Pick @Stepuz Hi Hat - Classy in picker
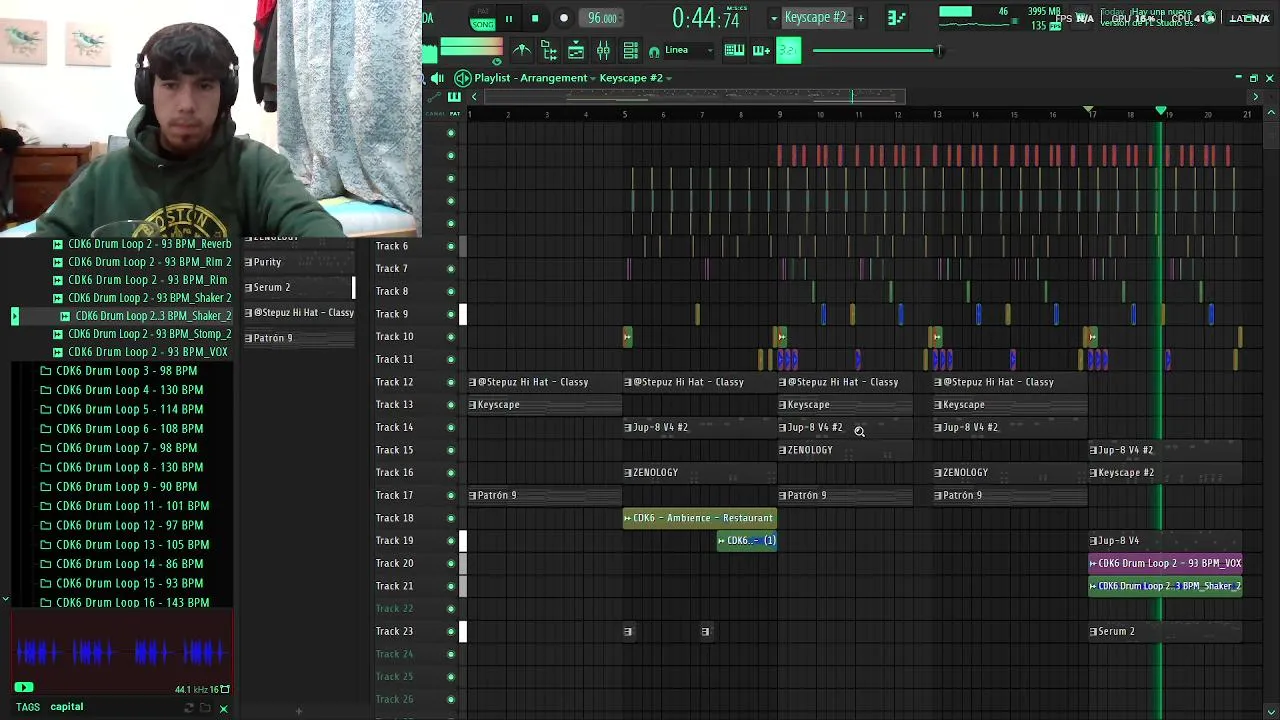The height and width of the screenshot is (720, 1280). point(298,312)
